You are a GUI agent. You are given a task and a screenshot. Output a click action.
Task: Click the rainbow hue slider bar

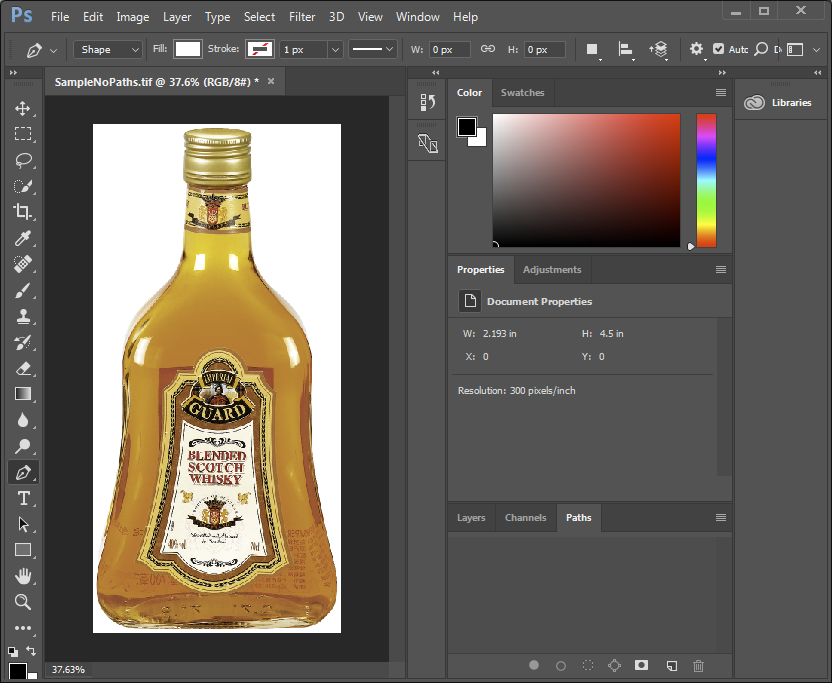(x=706, y=180)
